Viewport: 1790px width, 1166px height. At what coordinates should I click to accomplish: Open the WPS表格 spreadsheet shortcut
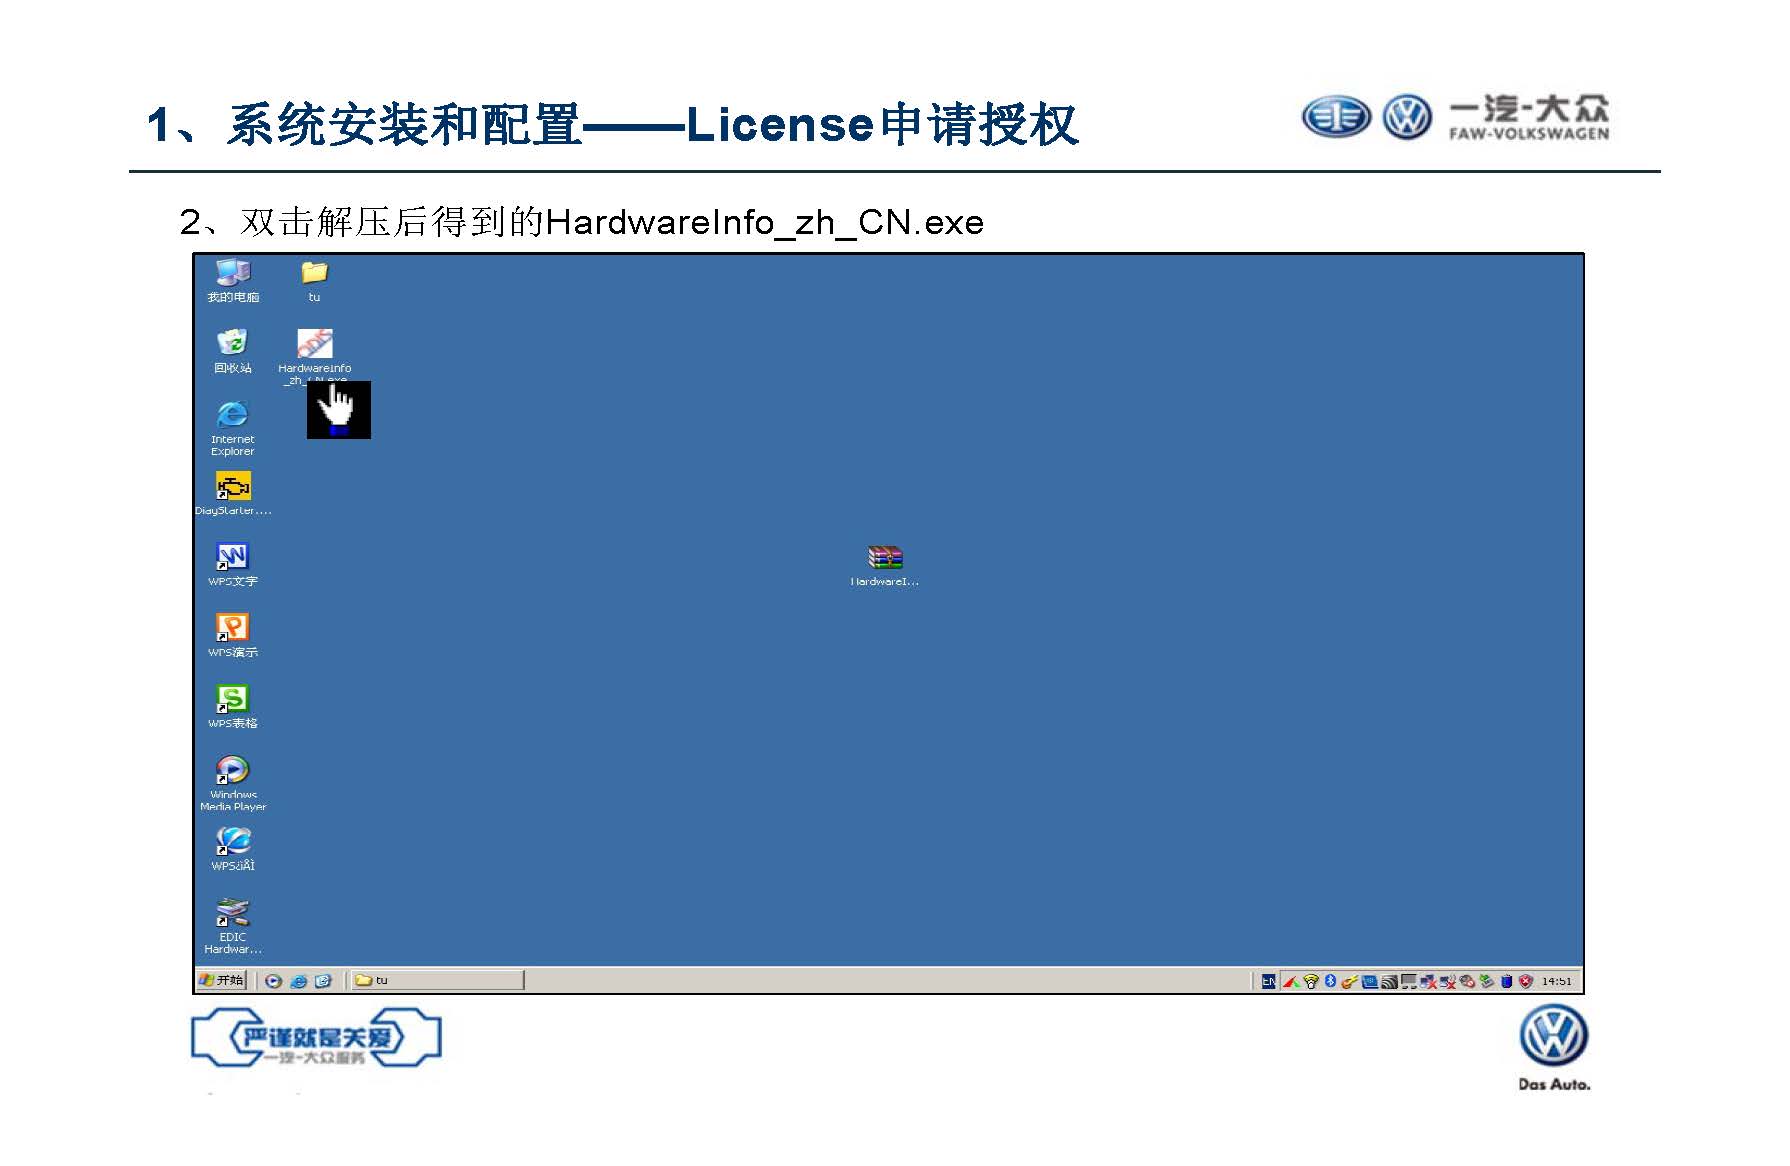[233, 699]
